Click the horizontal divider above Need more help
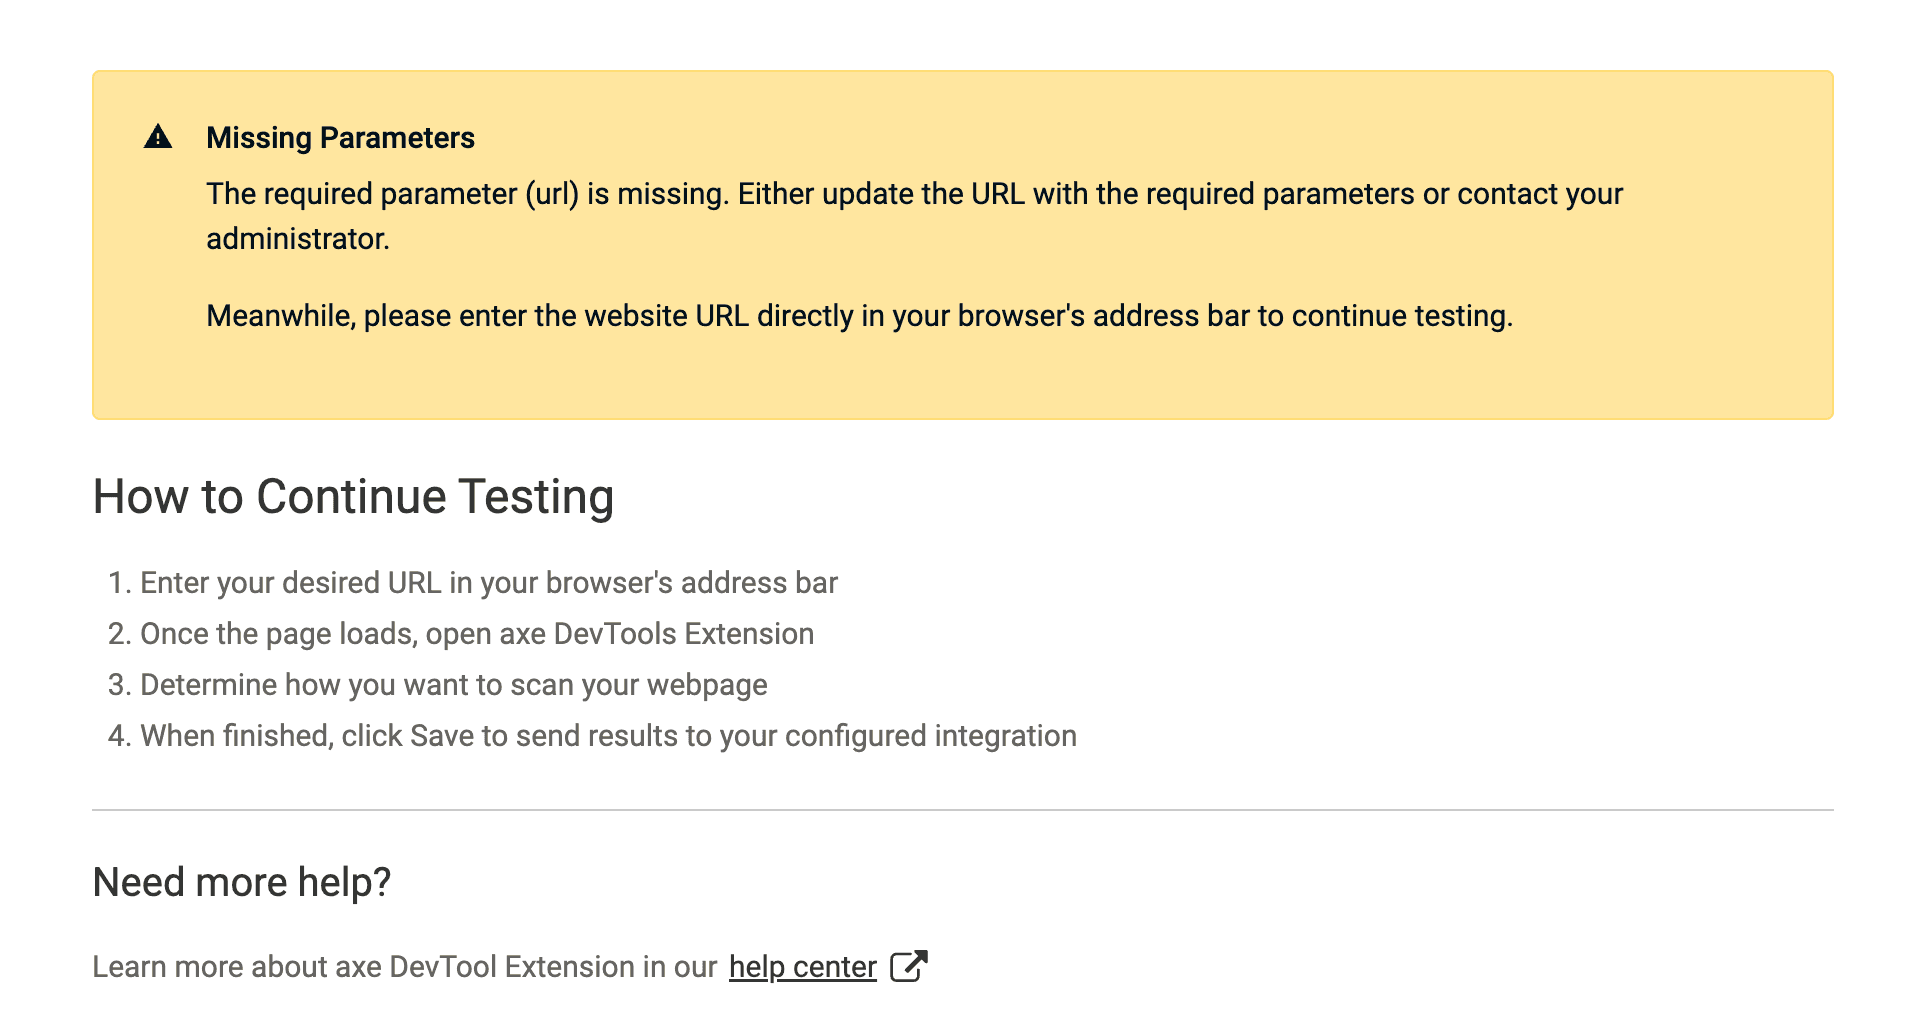 [962, 810]
